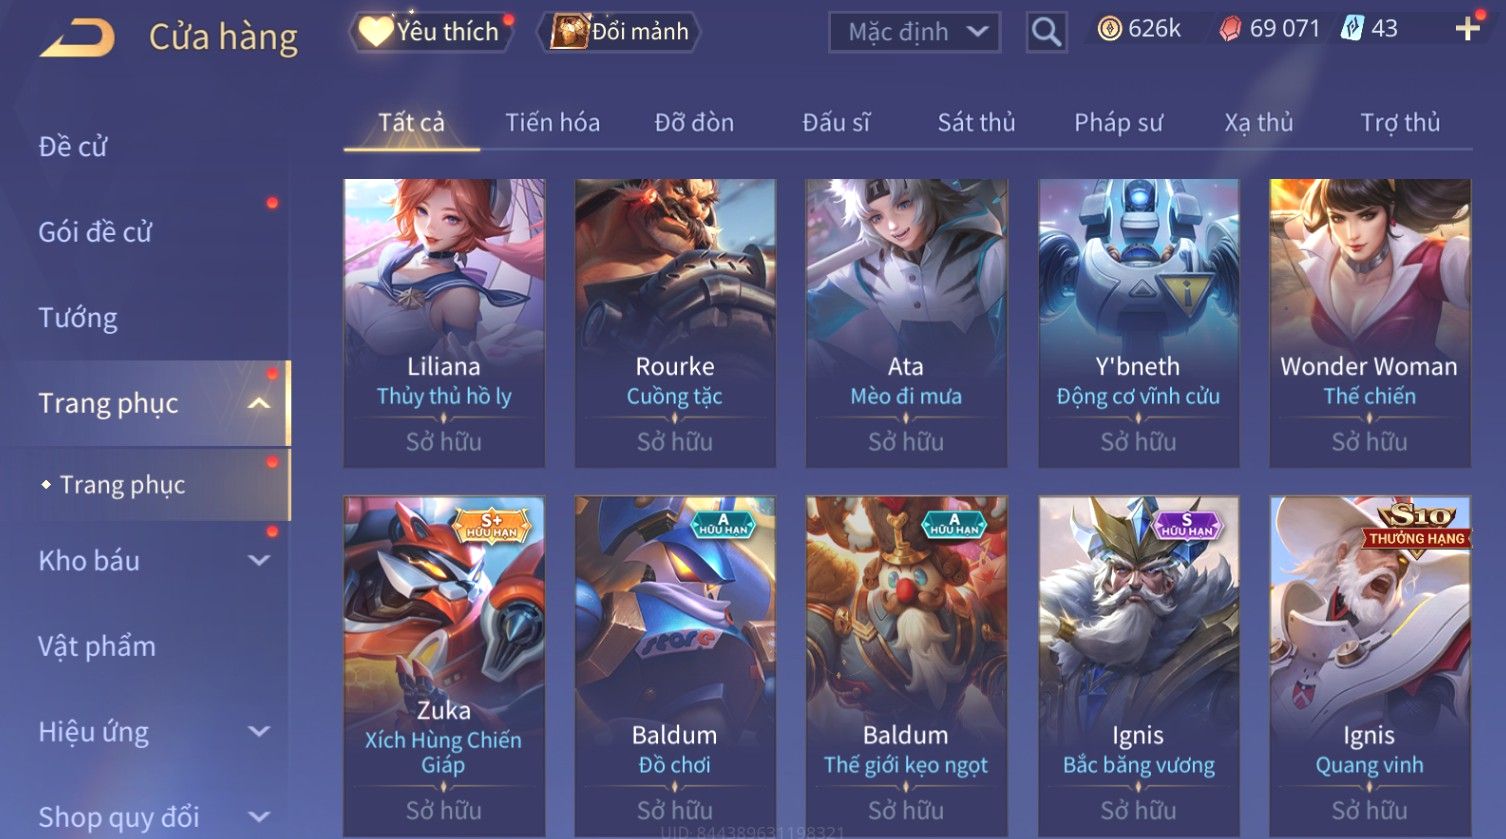Click the back arrow icon next to Cửa hàng
The width and height of the screenshot is (1506, 839).
click(78, 38)
